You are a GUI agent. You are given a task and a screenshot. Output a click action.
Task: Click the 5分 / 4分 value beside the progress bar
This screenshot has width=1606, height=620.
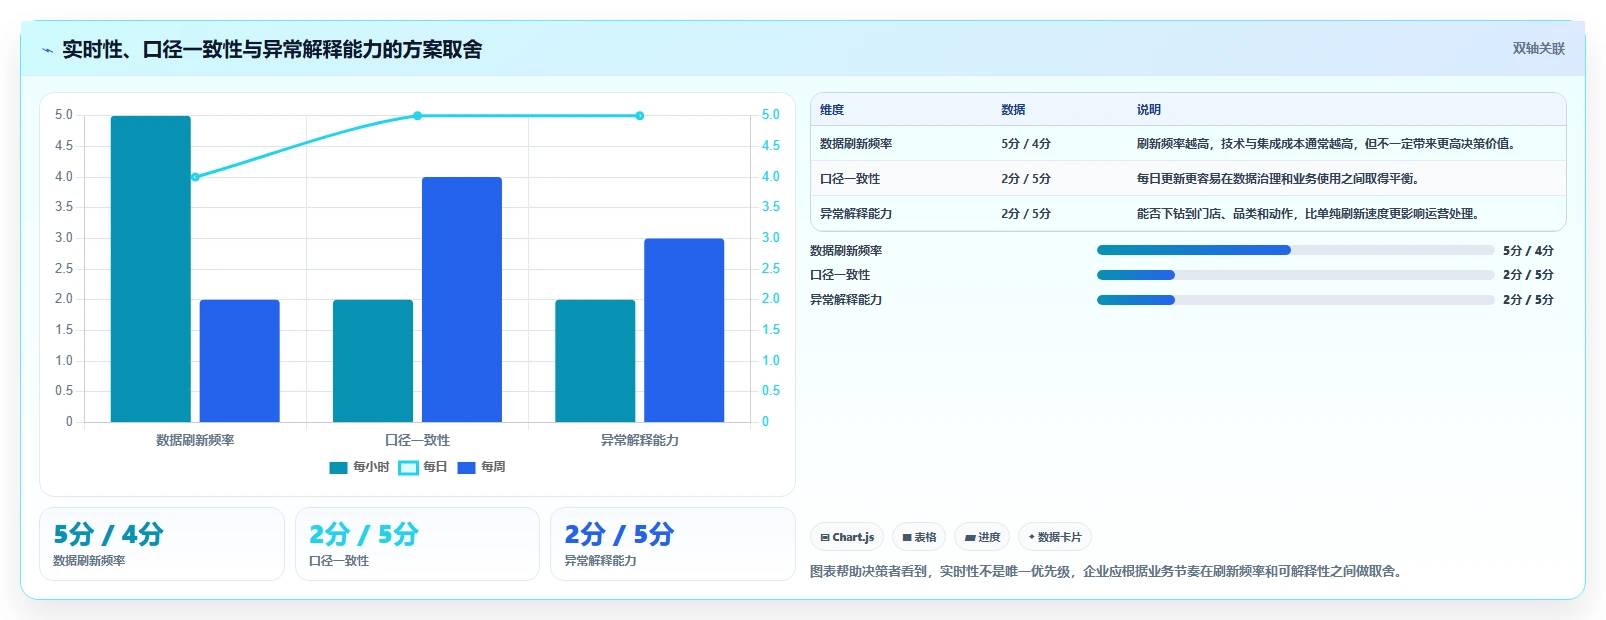click(1528, 251)
